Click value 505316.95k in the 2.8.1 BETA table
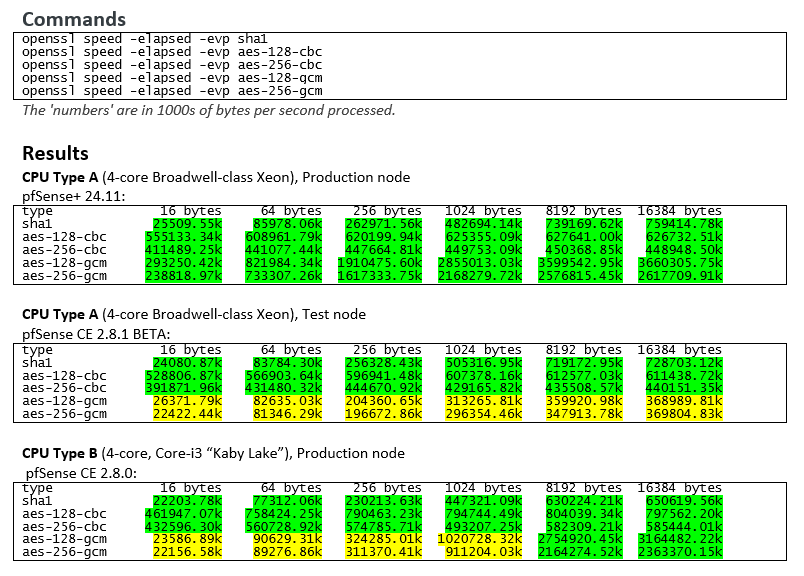804x576 pixels. (x=484, y=363)
